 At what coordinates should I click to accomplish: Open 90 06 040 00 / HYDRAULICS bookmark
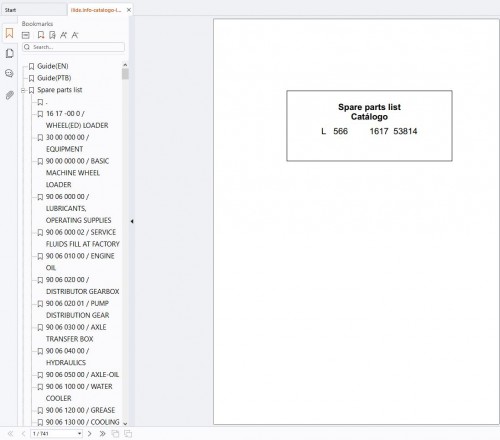point(67,357)
